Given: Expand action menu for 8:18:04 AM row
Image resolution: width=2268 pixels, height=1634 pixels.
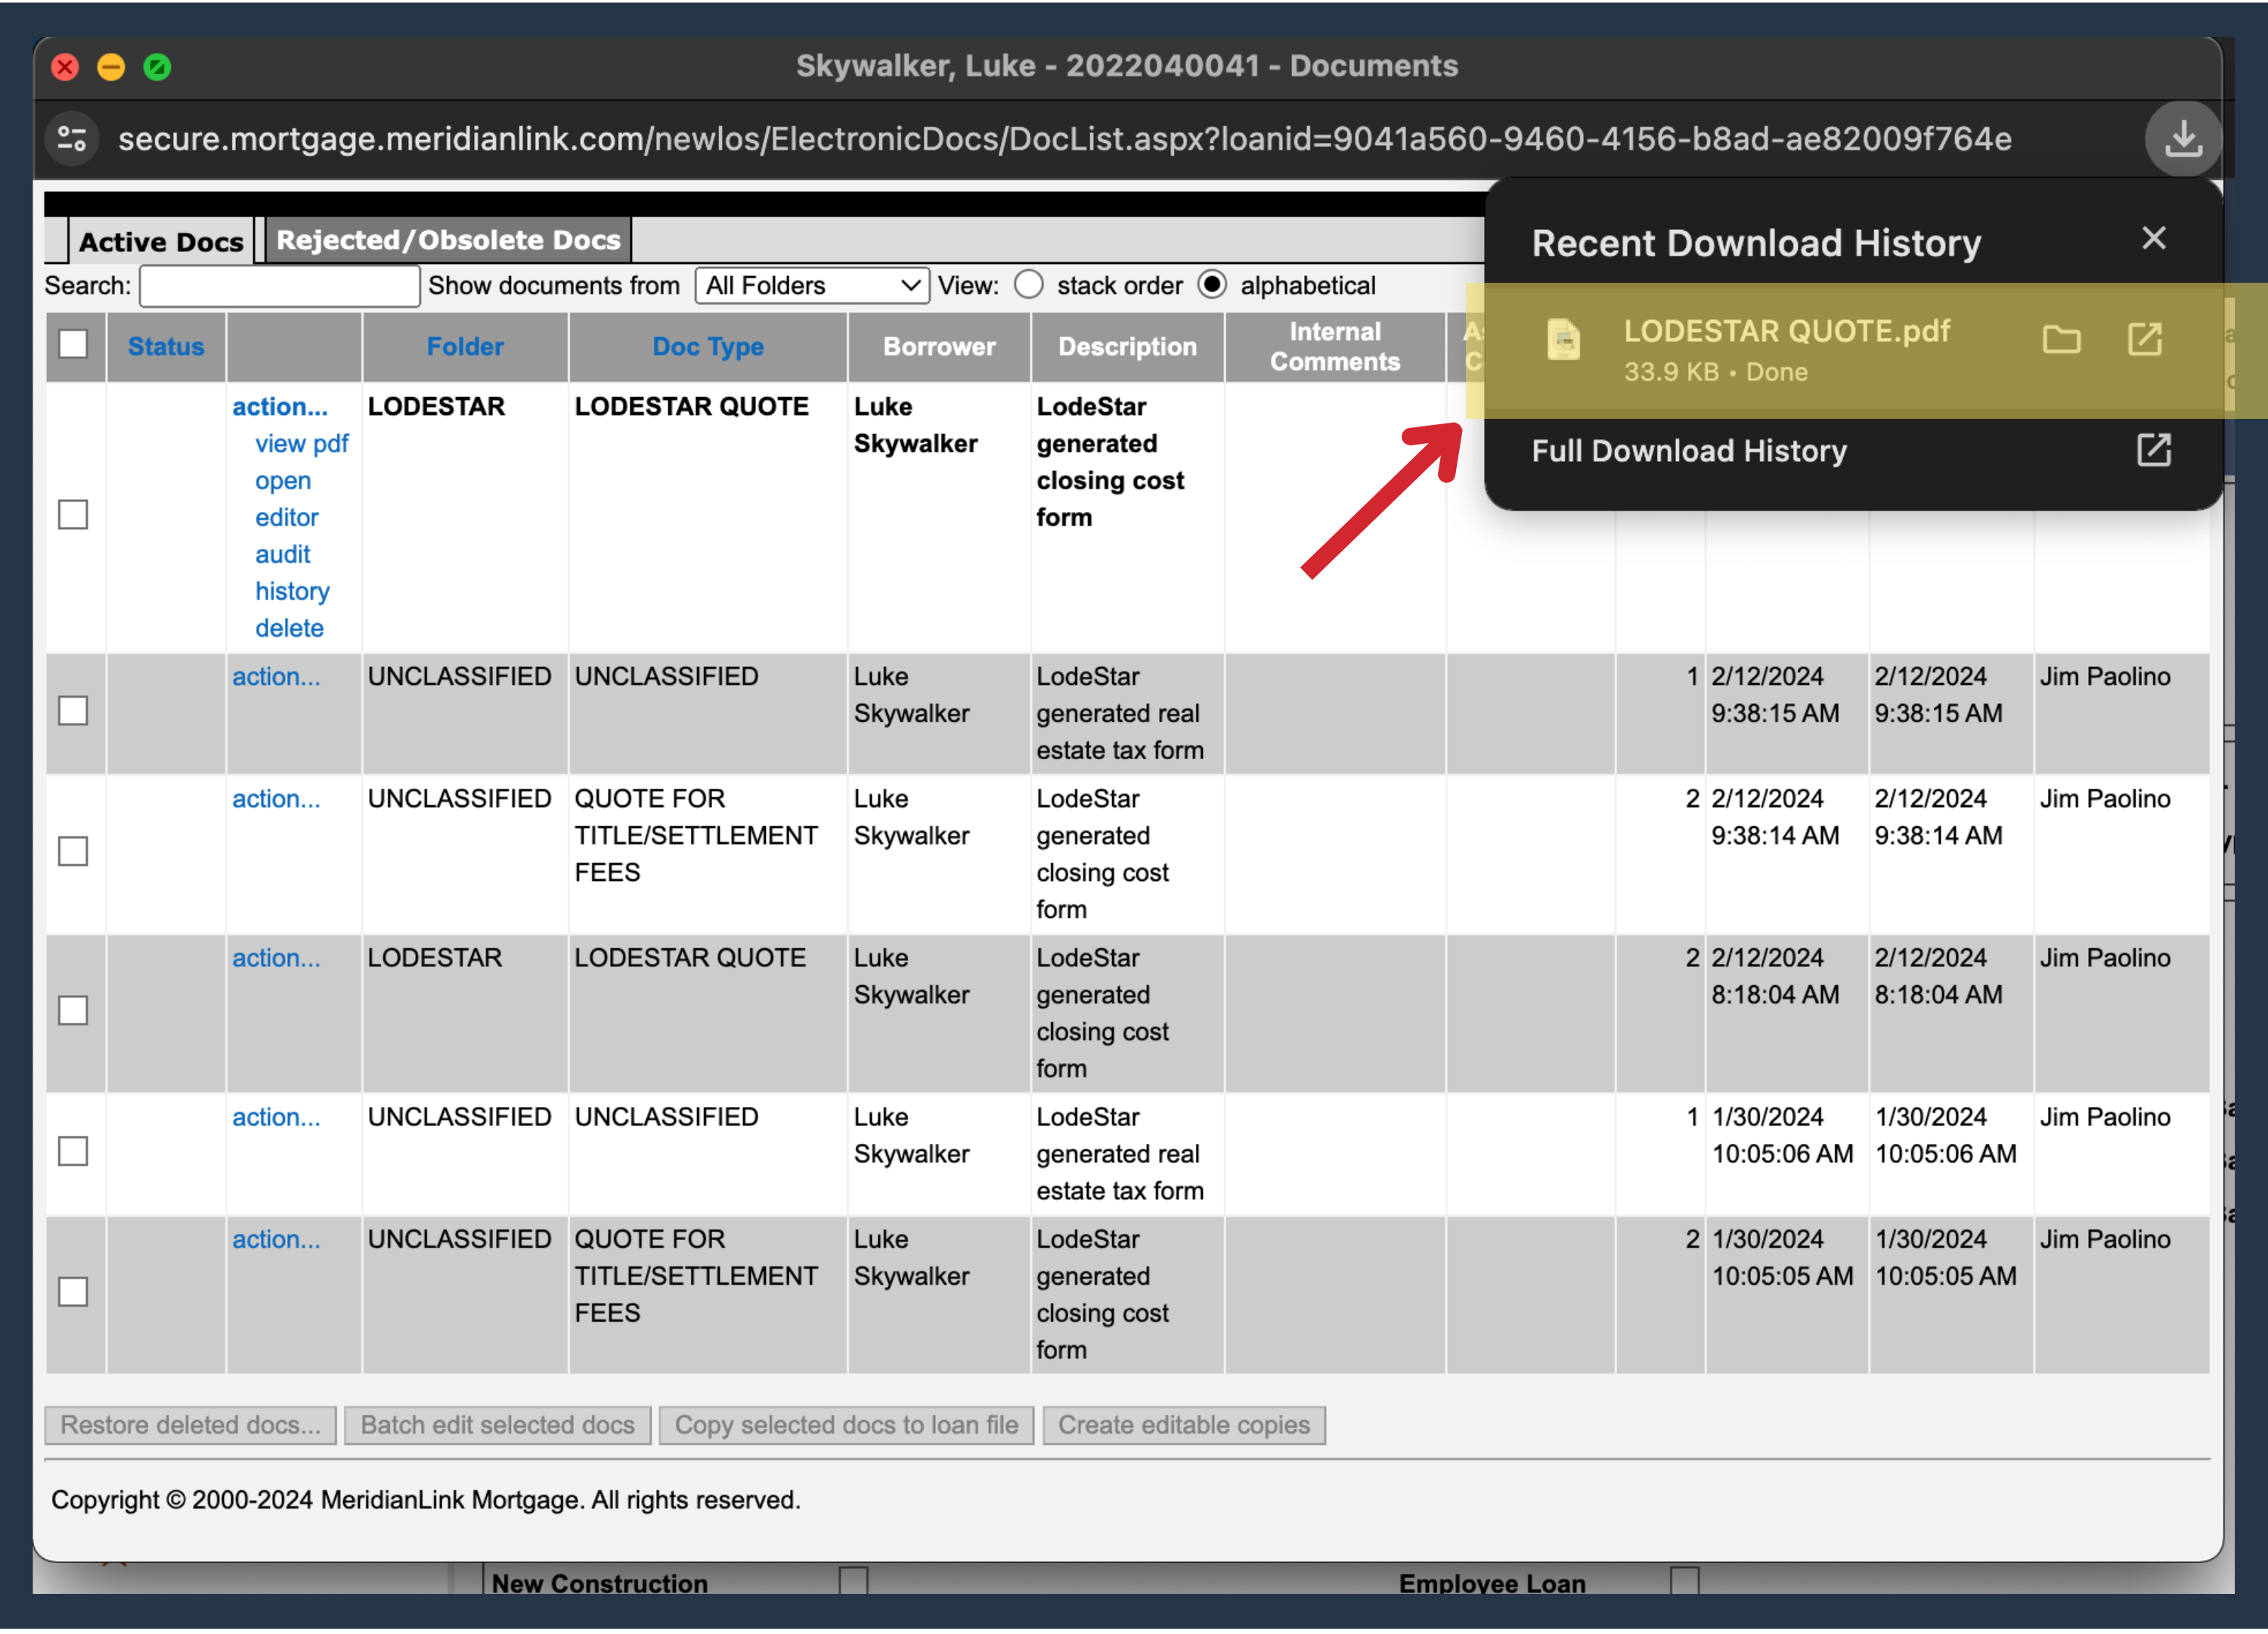Looking at the screenshot, I should pyautogui.click(x=276, y=958).
